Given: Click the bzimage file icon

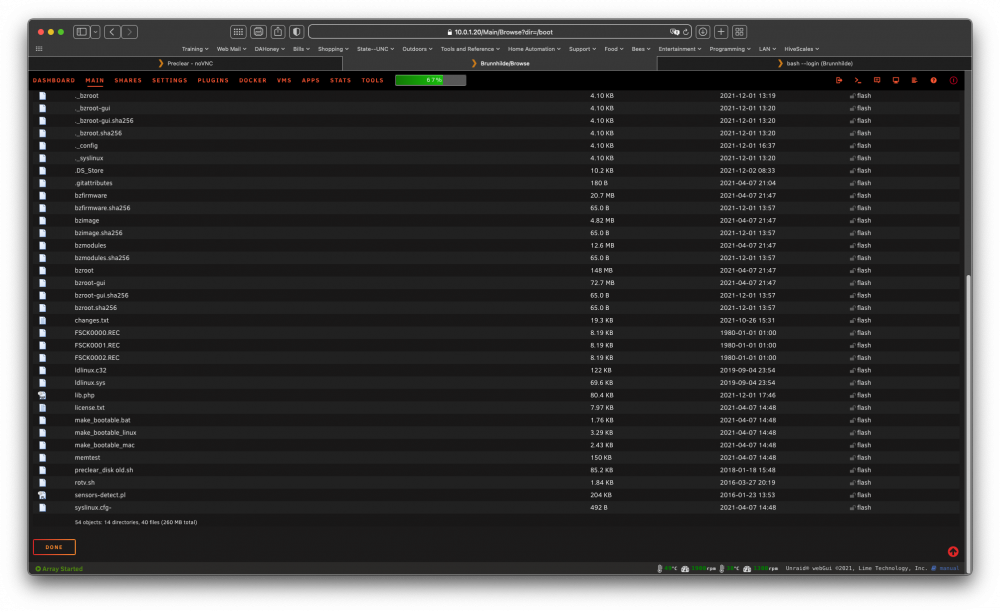Looking at the screenshot, I should point(42,221).
